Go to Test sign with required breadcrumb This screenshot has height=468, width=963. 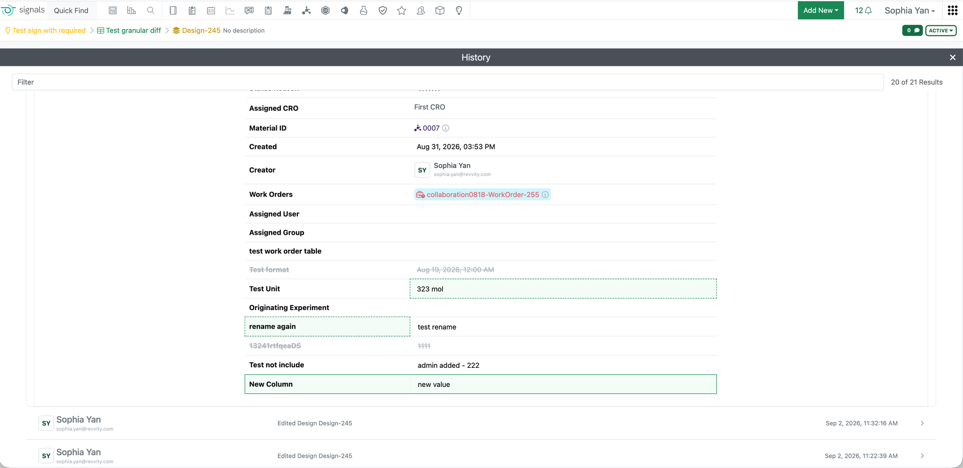coord(45,30)
